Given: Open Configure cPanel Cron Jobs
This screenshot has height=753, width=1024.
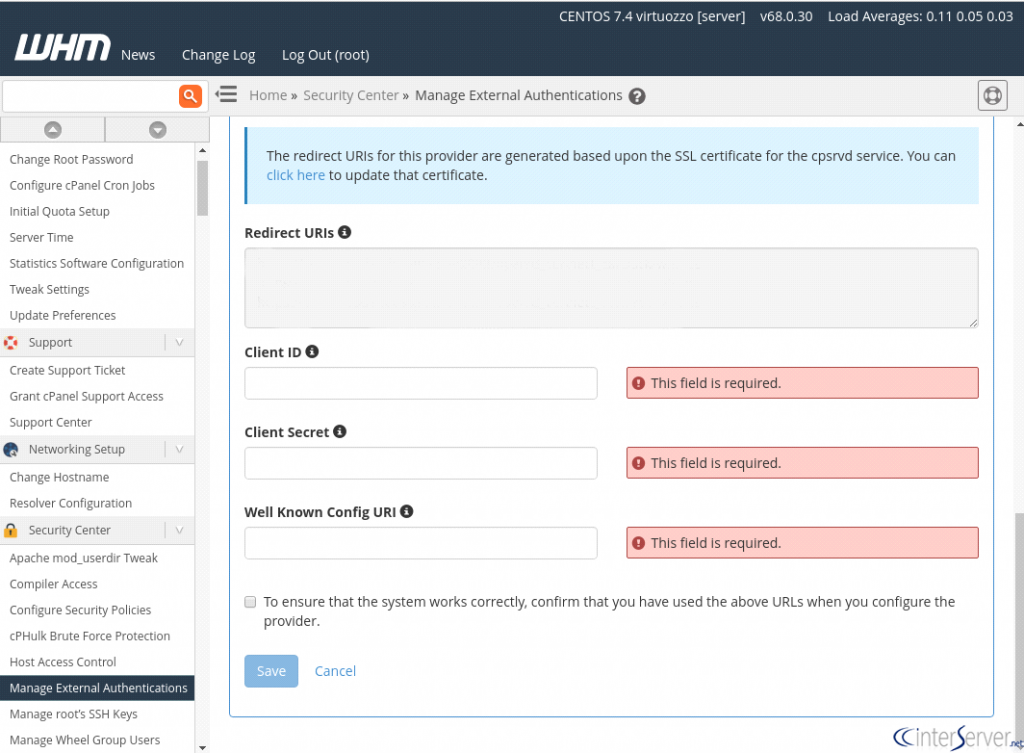Looking at the screenshot, I should [82, 185].
